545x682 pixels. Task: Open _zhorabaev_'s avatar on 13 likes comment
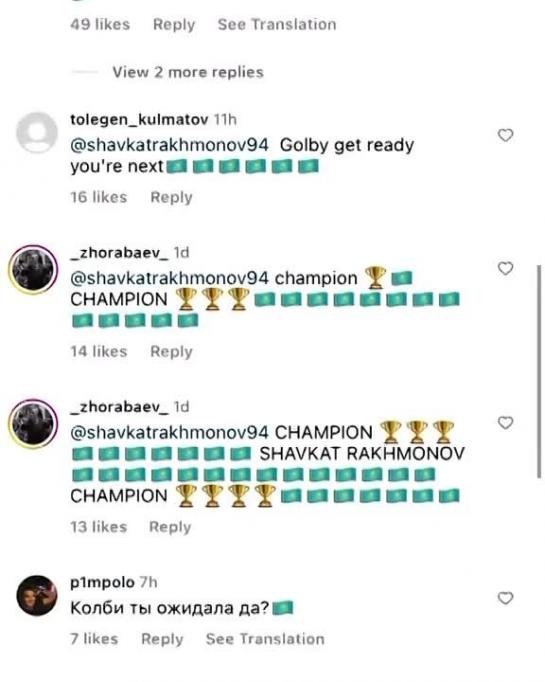point(33,424)
